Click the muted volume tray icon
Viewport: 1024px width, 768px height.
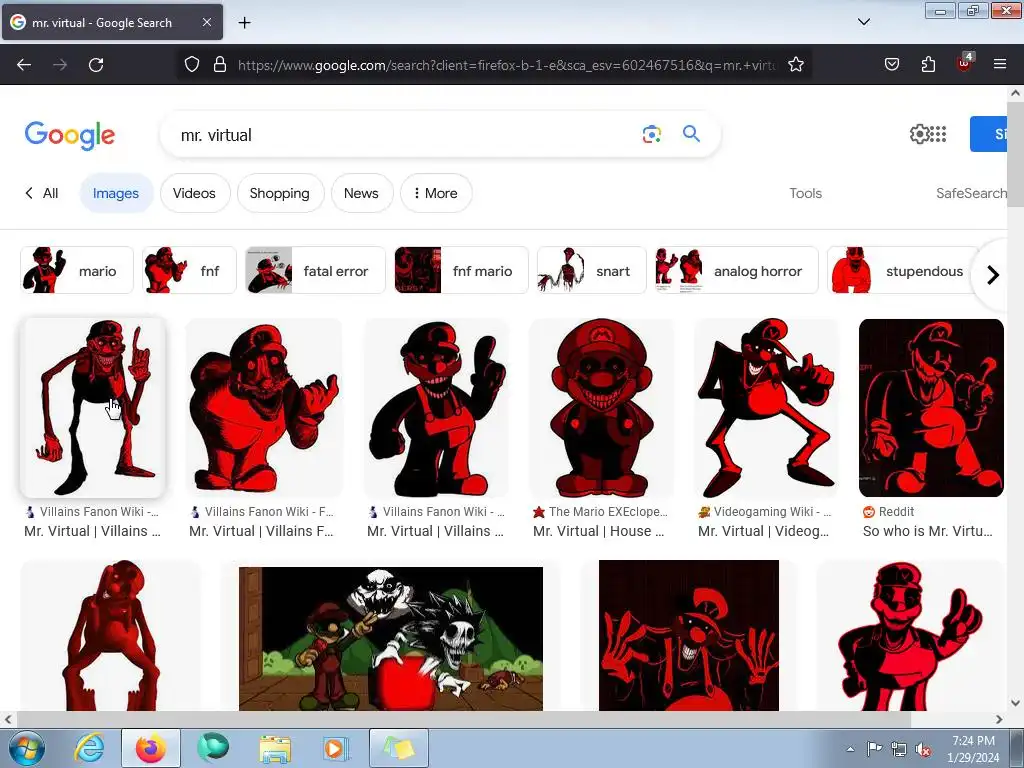923,750
